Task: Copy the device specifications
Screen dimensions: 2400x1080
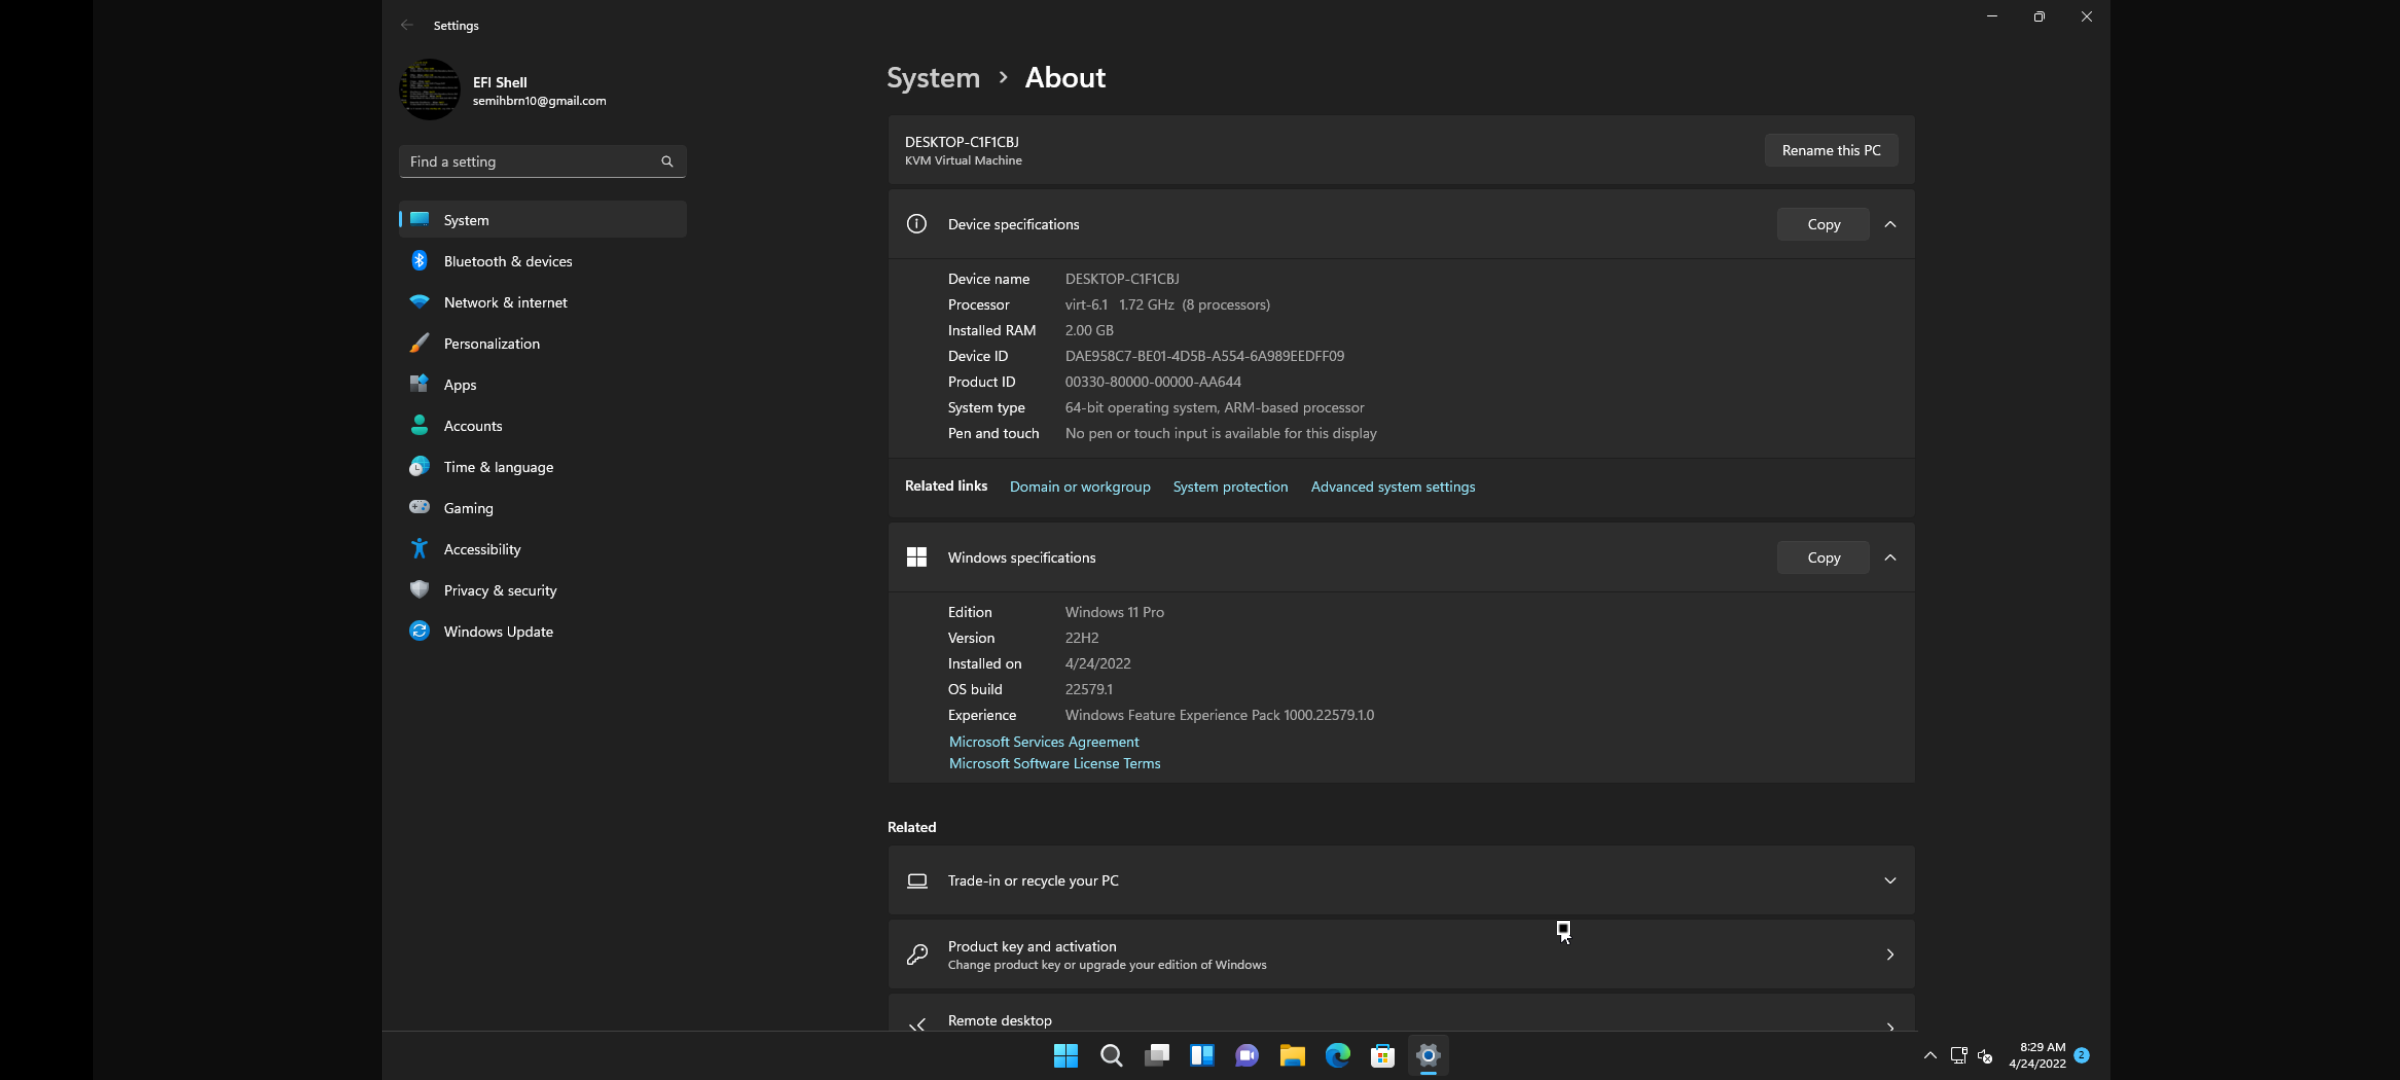Action: pyautogui.click(x=1823, y=224)
